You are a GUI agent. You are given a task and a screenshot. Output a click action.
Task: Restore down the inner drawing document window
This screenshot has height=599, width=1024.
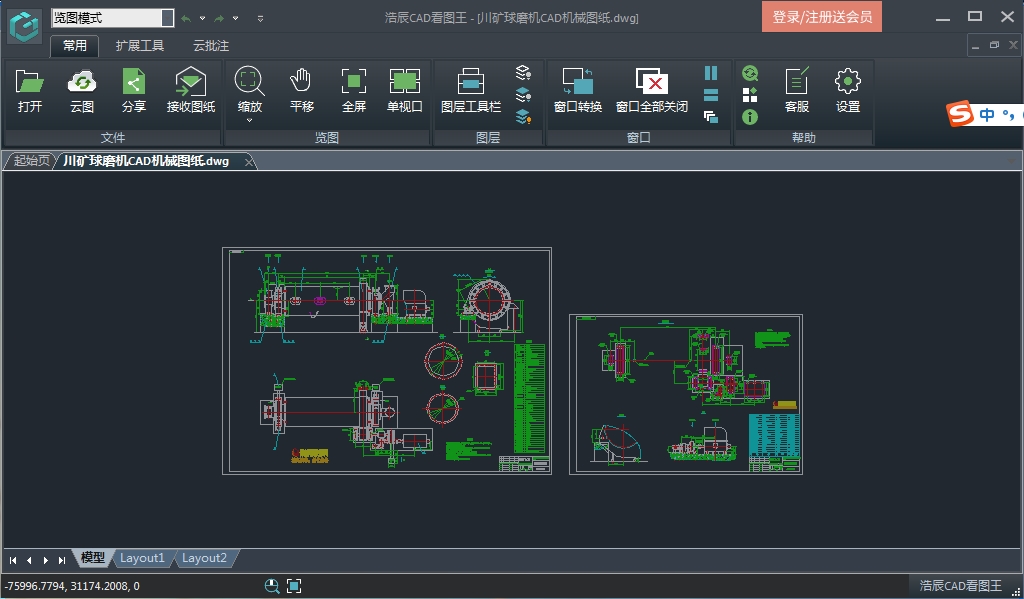[995, 46]
